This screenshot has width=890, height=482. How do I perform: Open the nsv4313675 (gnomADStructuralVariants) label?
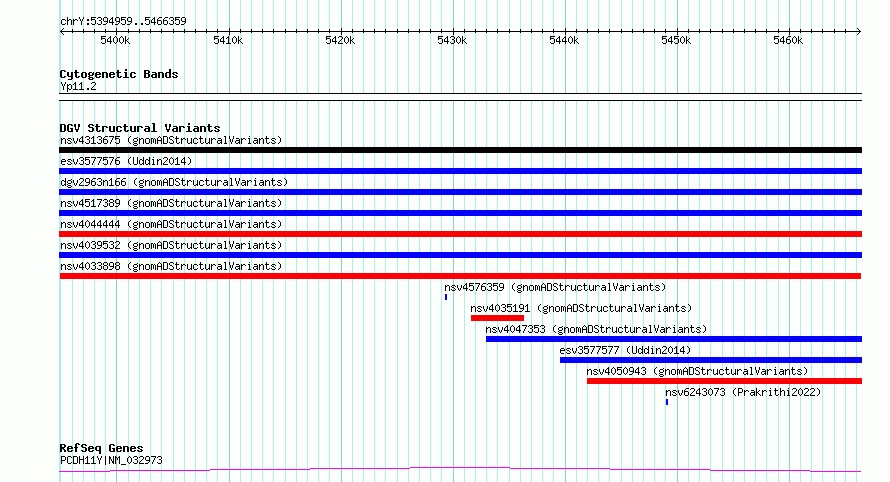coord(171,140)
